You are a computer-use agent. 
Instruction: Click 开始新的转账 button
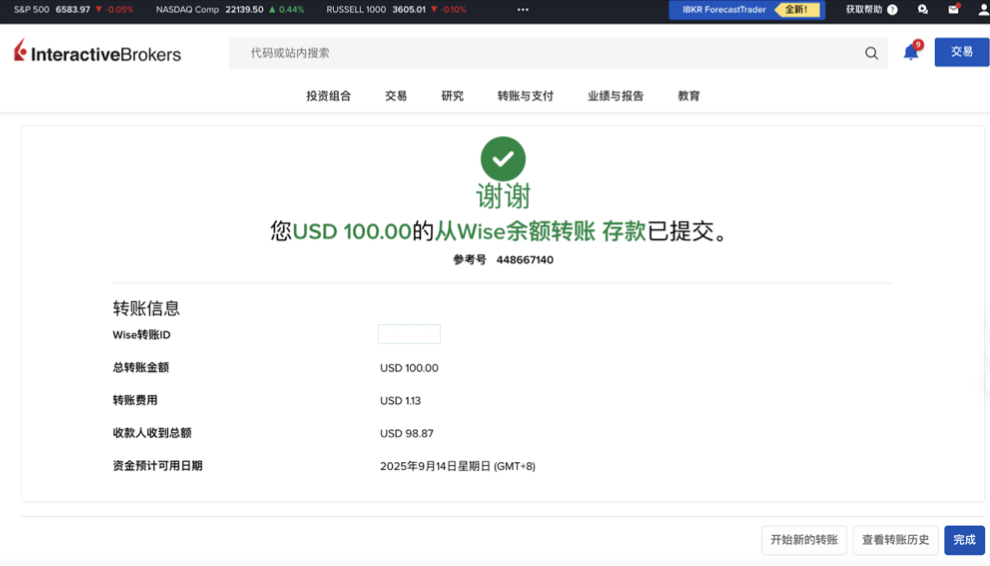point(804,540)
